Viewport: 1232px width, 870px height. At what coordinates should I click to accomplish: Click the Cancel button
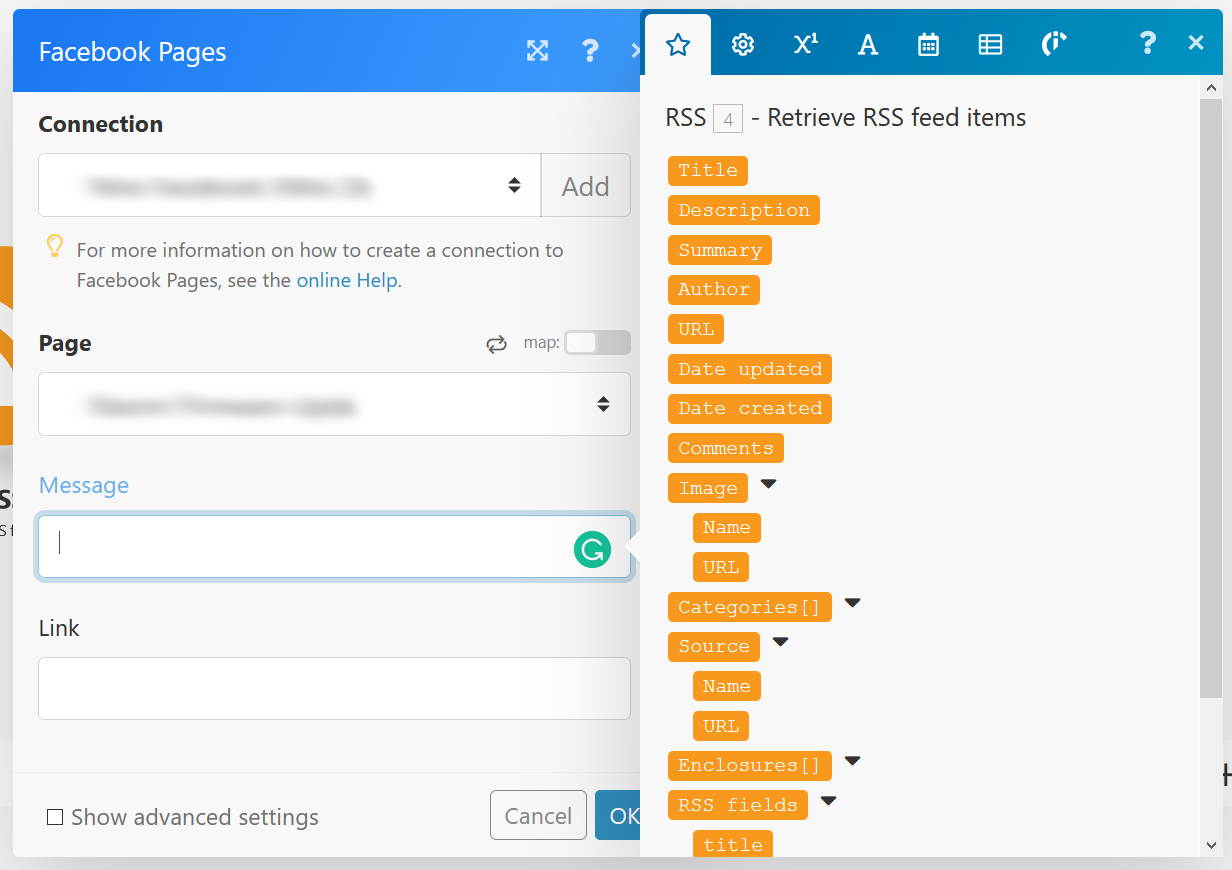tap(538, 816)
